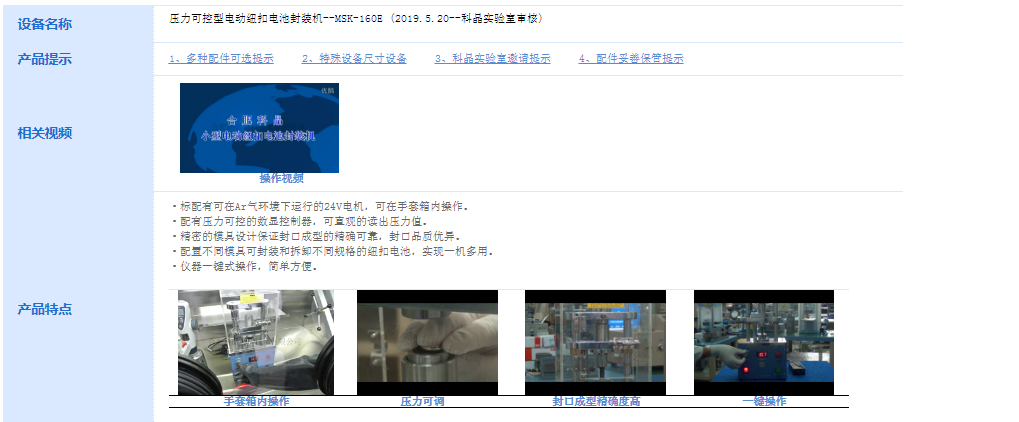The image size is (1019, 422).
Task: Click the 手套箱内操作 caption
Action: tap(257, 402)
